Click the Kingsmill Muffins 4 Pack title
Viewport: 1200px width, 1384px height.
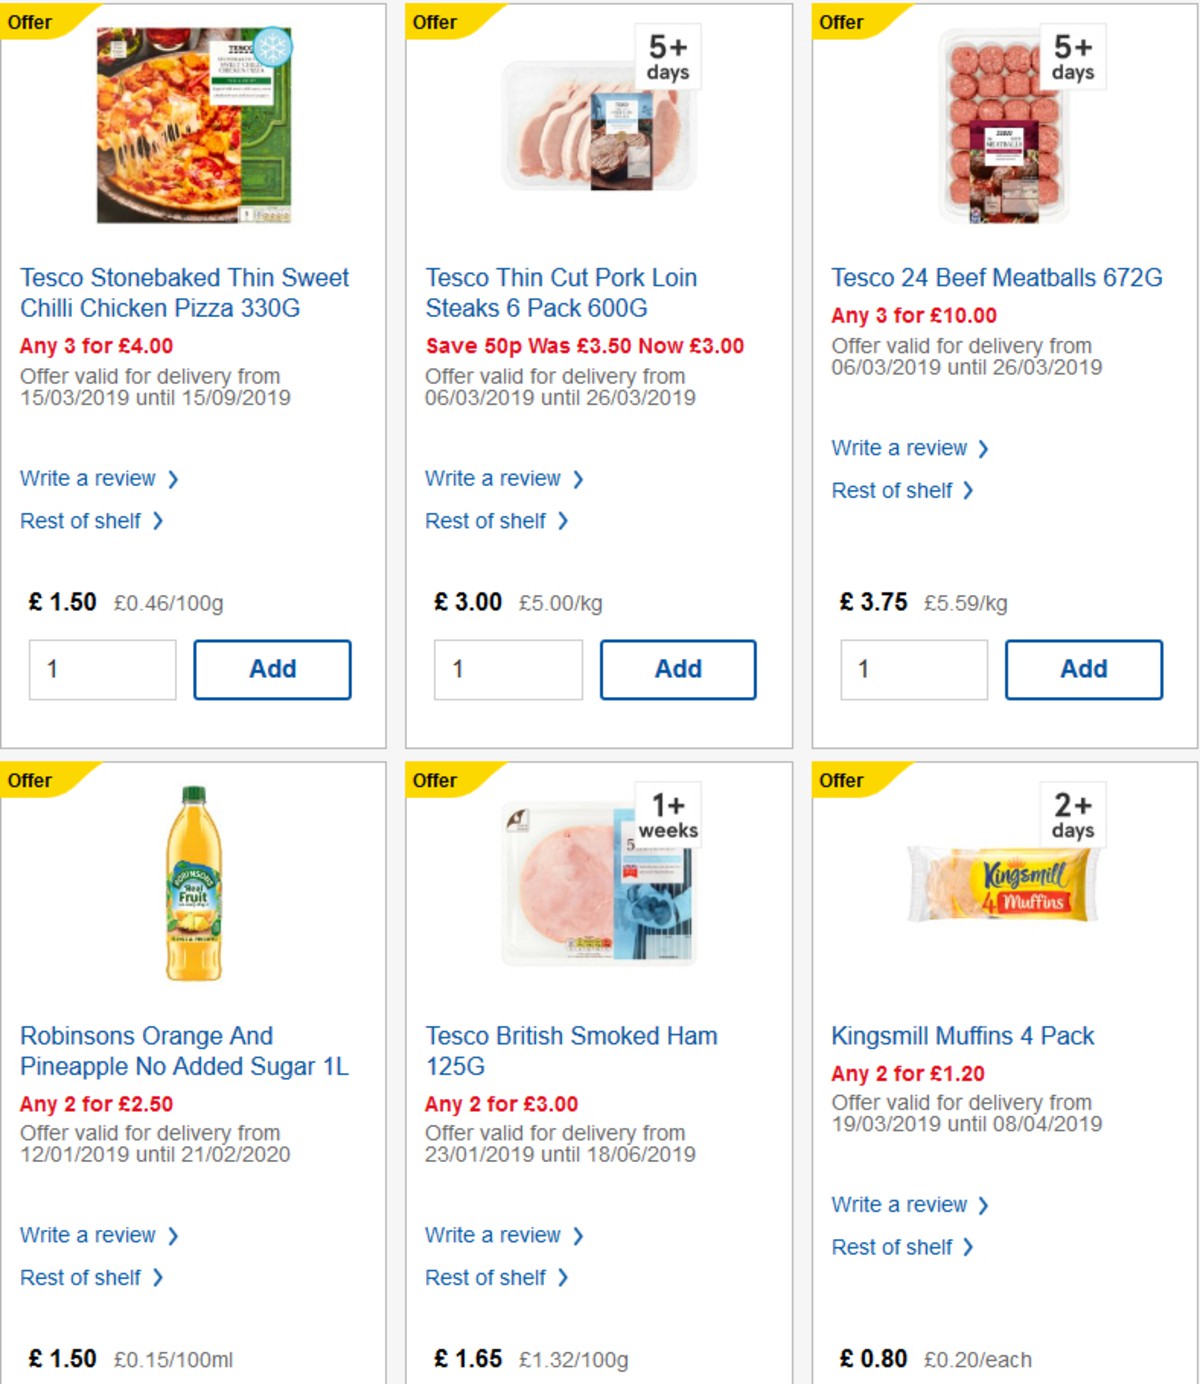point(963,1036)
